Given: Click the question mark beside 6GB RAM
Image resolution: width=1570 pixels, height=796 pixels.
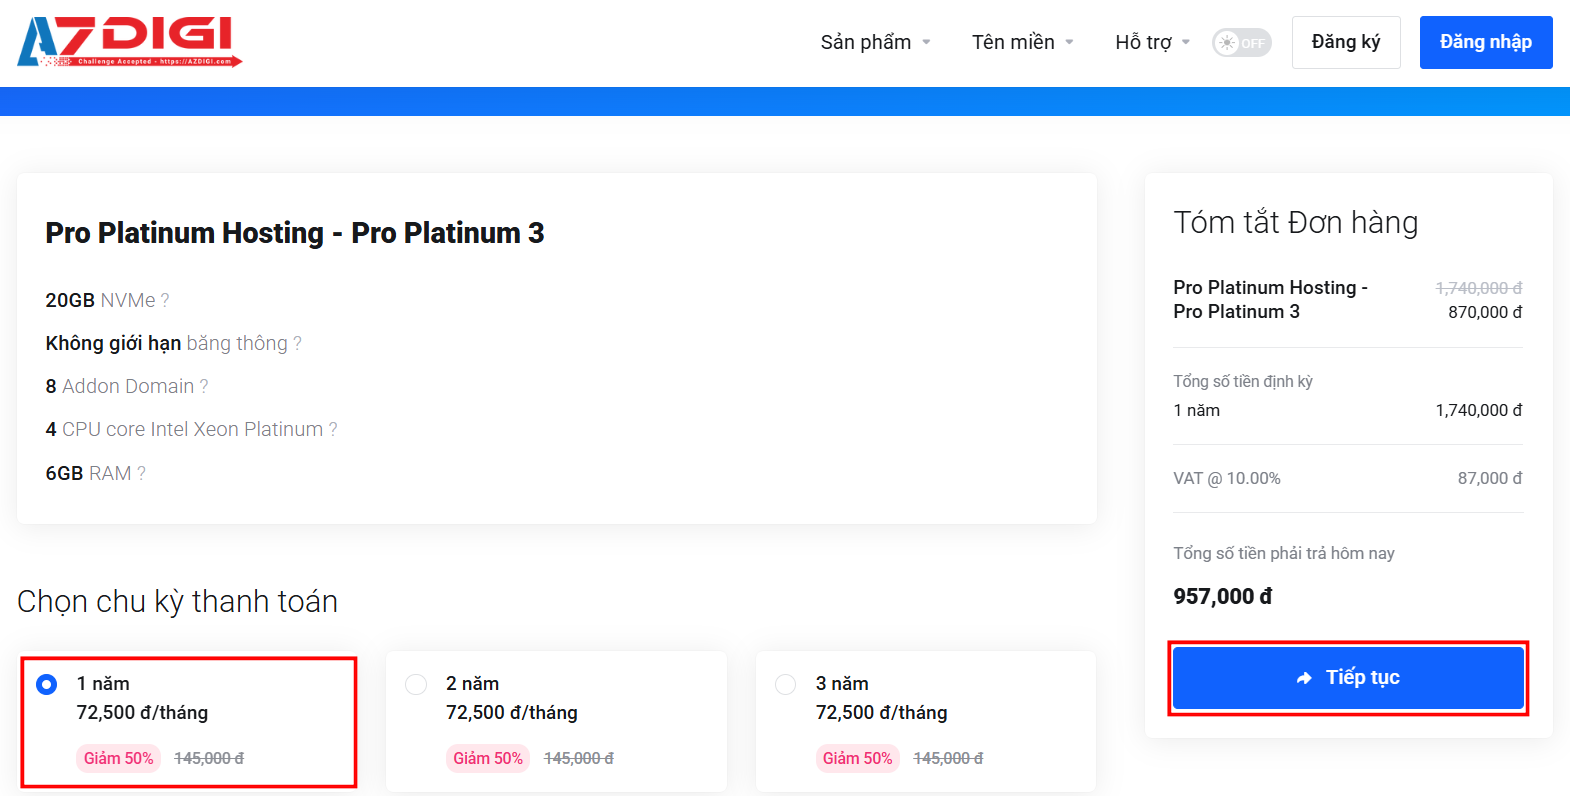Looking at the screenshot, I should 141,474.
